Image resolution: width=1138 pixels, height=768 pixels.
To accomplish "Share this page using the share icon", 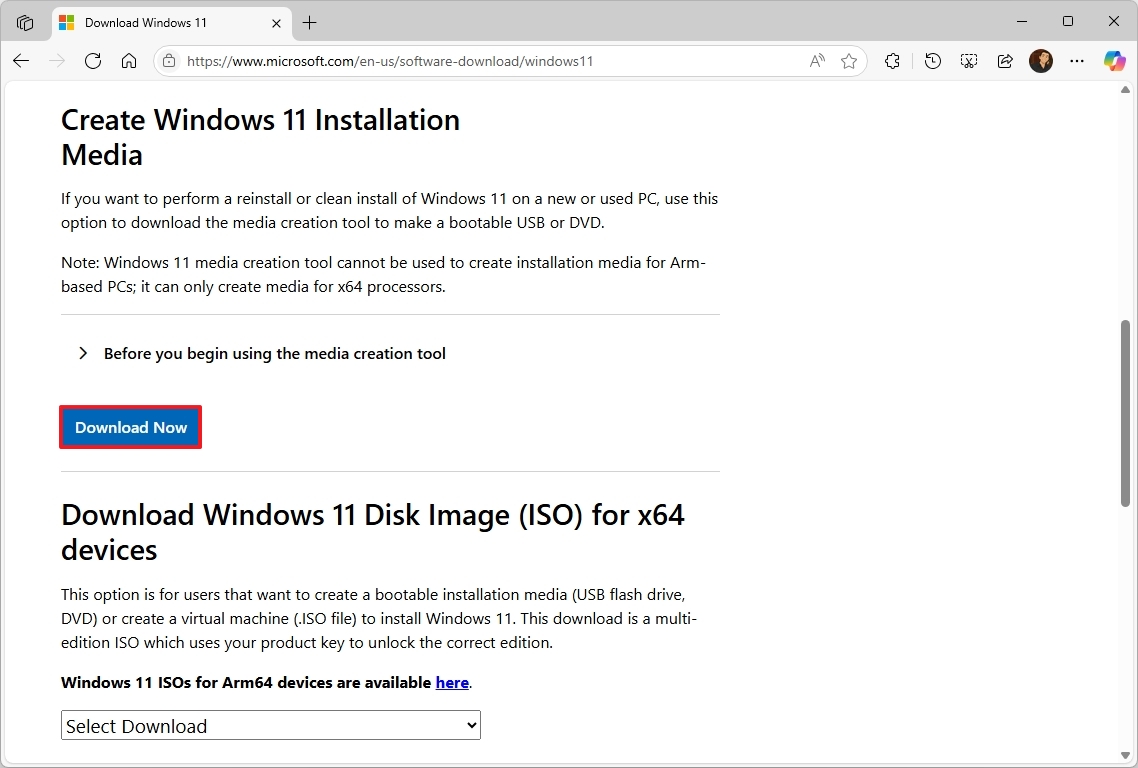I will (x=1005, y=61).
